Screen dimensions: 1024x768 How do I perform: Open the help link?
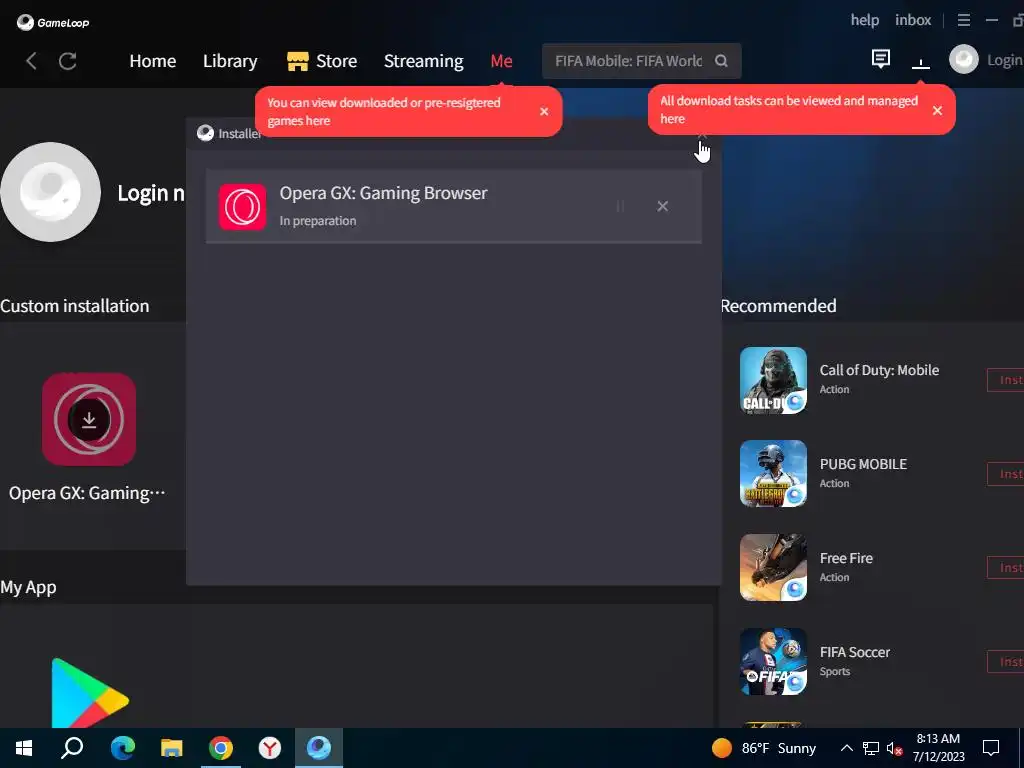(x=865, y=20)
